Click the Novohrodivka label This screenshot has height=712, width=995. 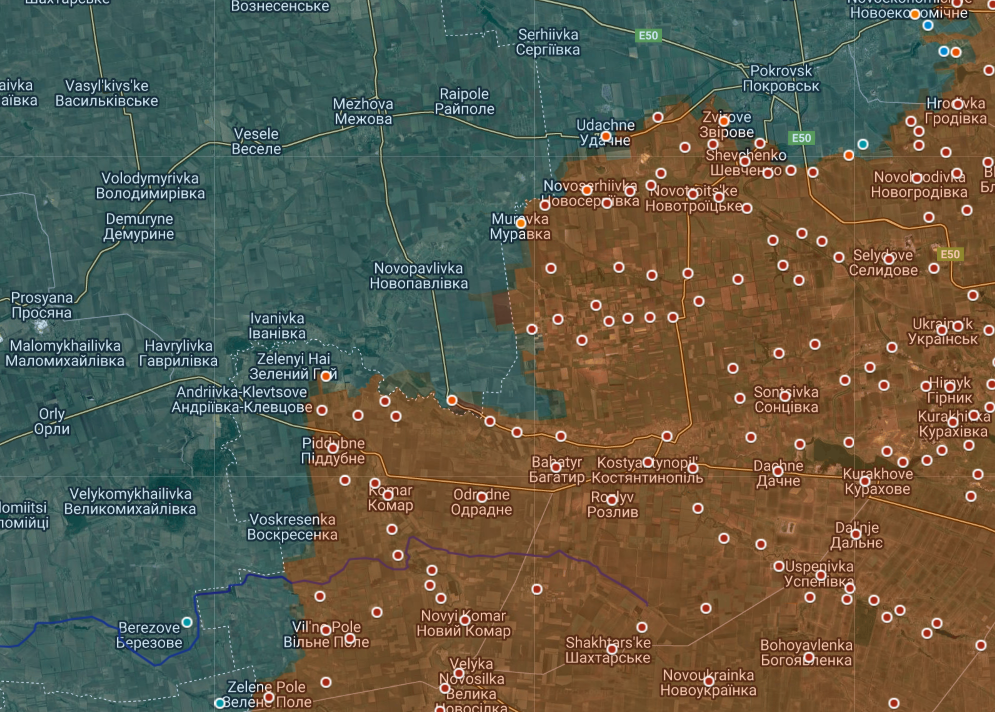coord(919,185)
